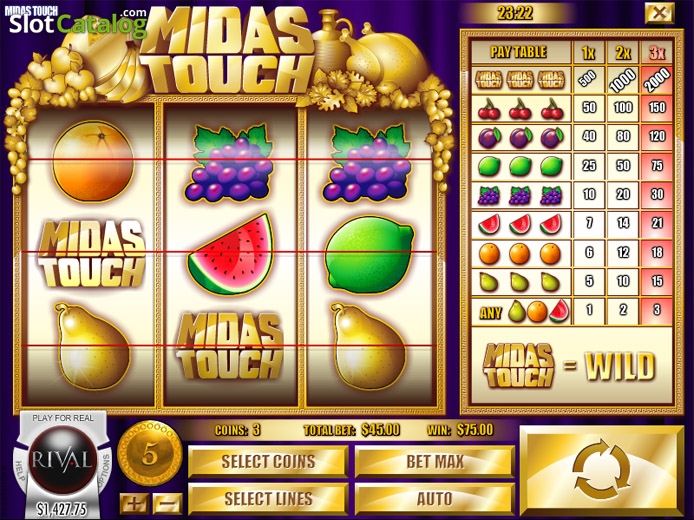
Task: Click the gold coin showing value 5
Action: (x=150, y=453)
